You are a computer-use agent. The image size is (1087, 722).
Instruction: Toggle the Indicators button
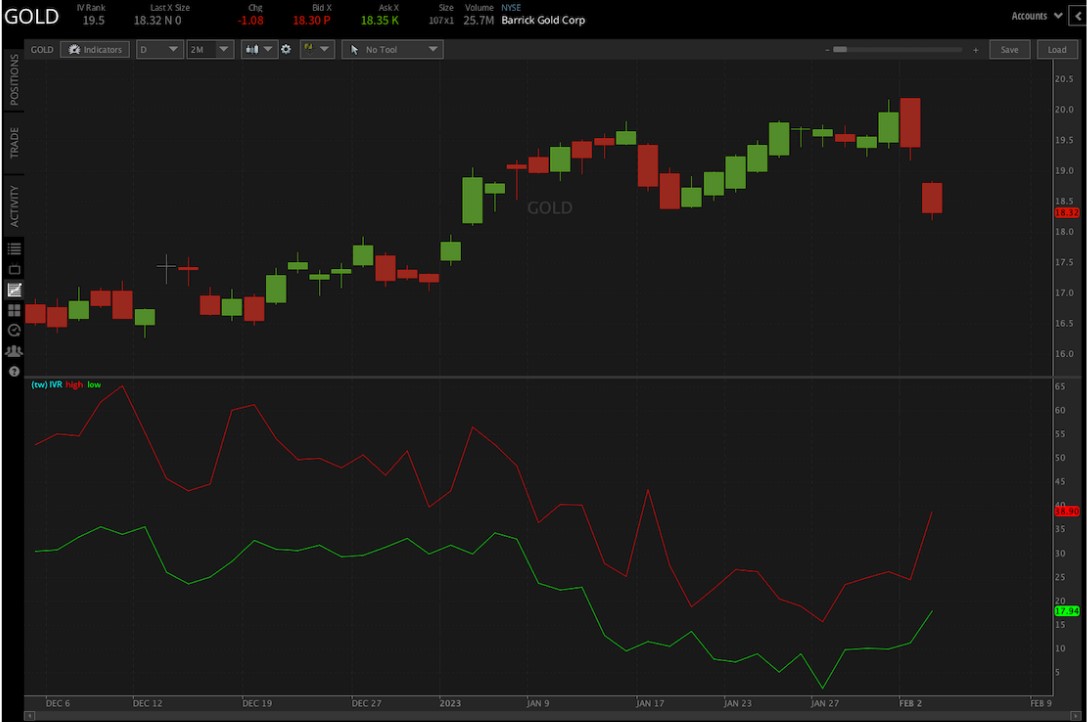click(x=95, y=49)
